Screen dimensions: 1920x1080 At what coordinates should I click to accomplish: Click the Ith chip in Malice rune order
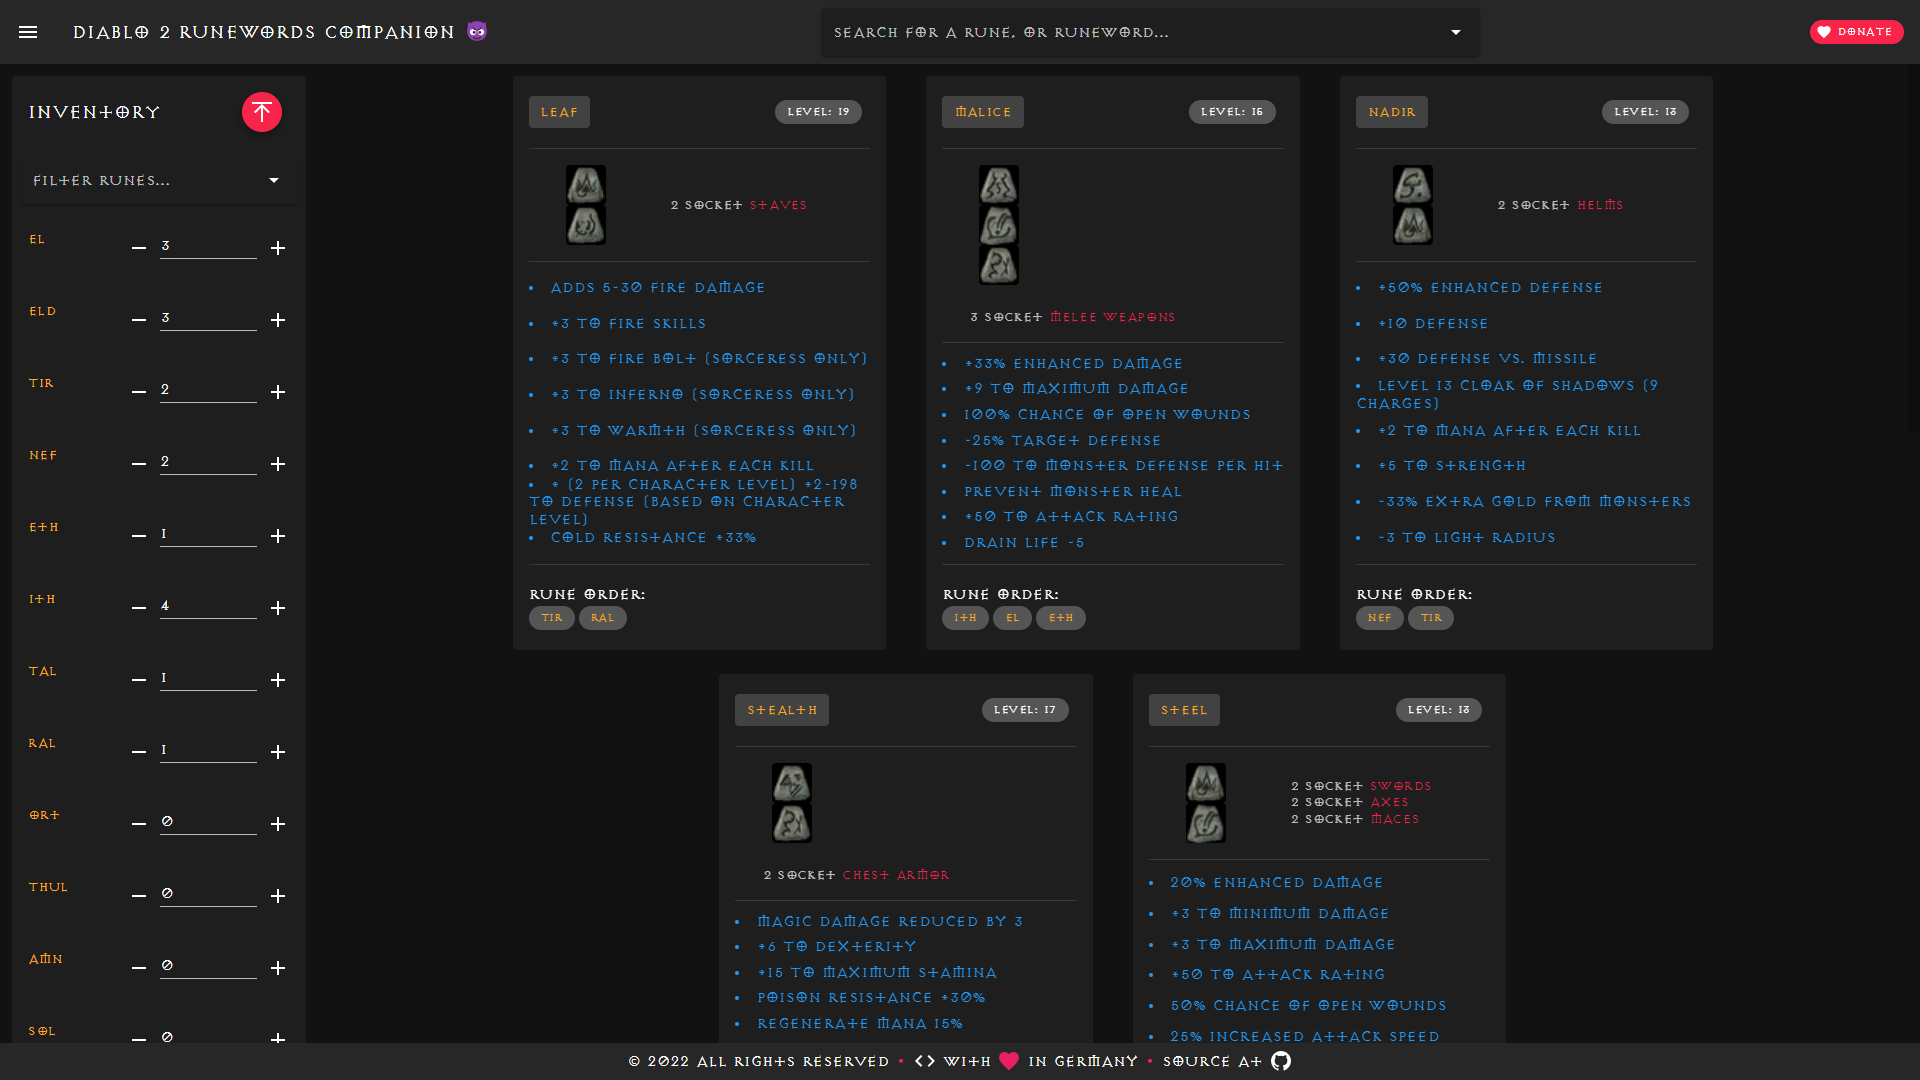[x=965, y=618]
